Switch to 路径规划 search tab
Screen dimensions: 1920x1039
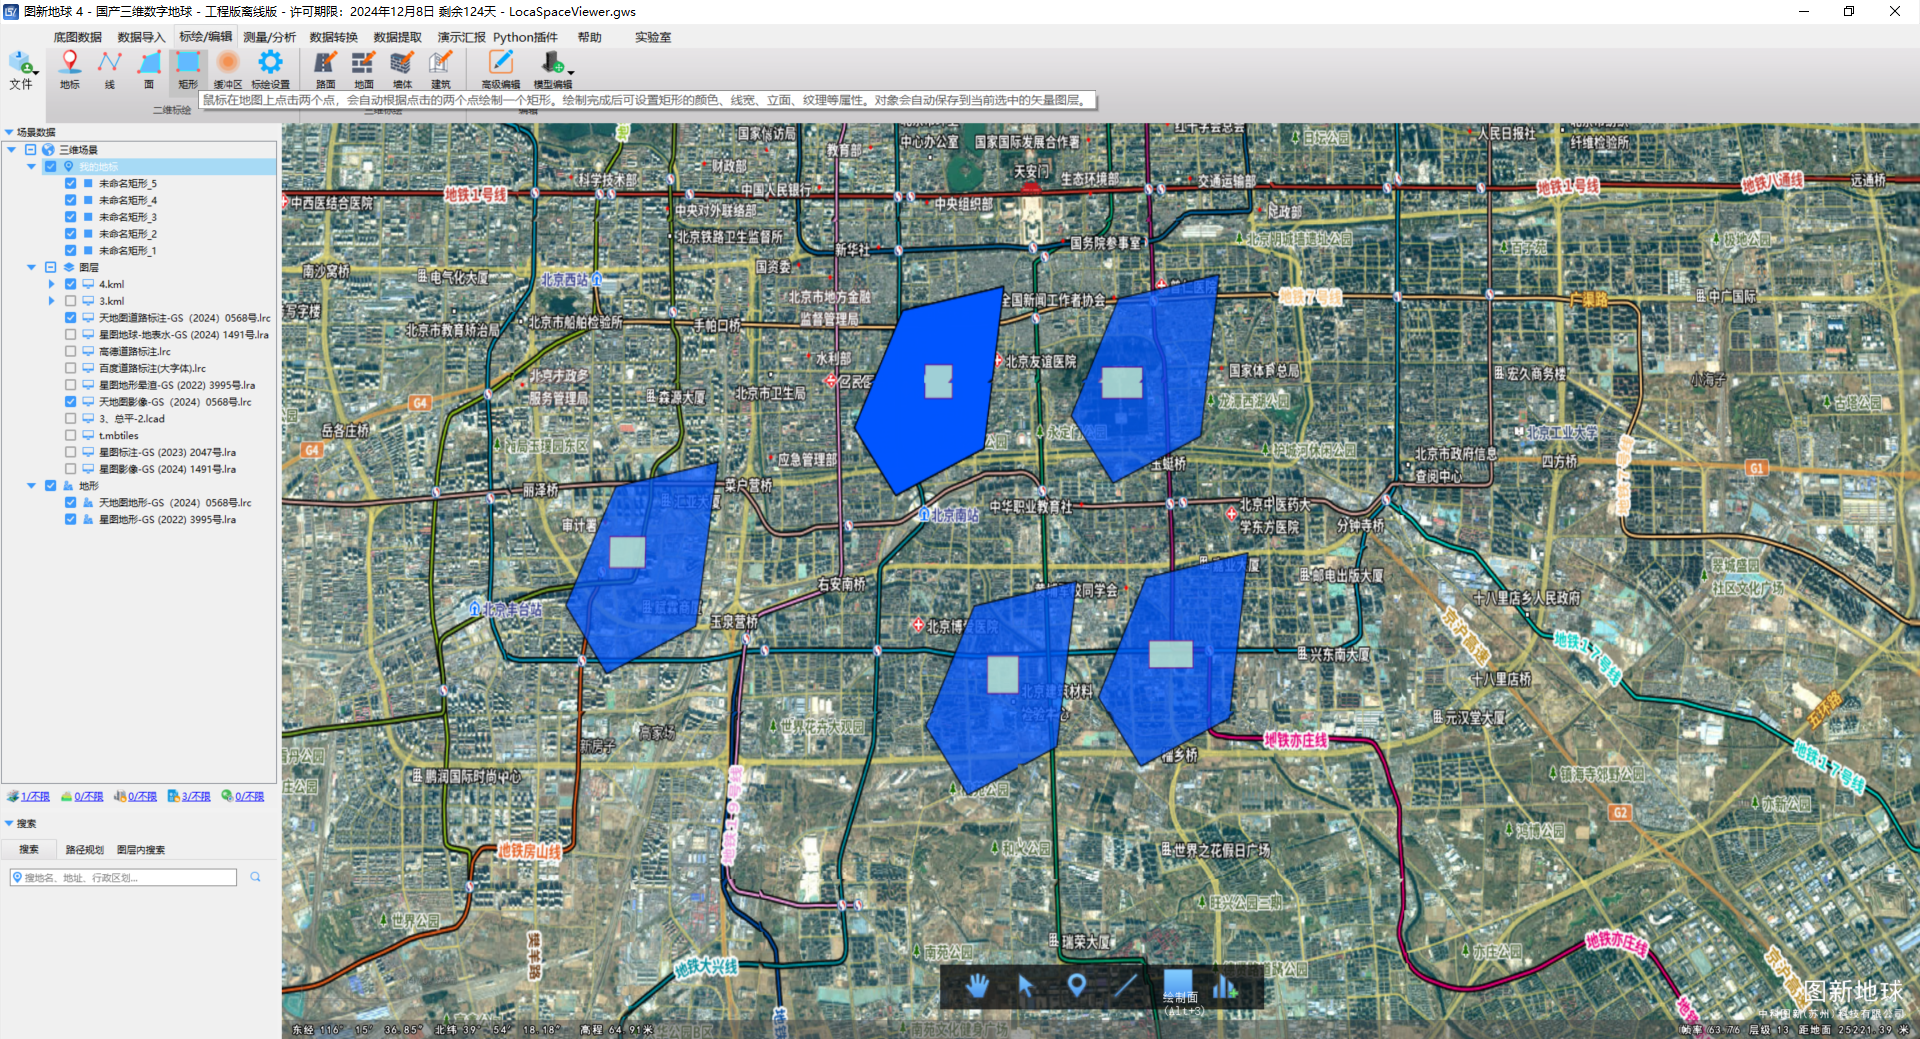pyautogui.click(x=85, y=850)
